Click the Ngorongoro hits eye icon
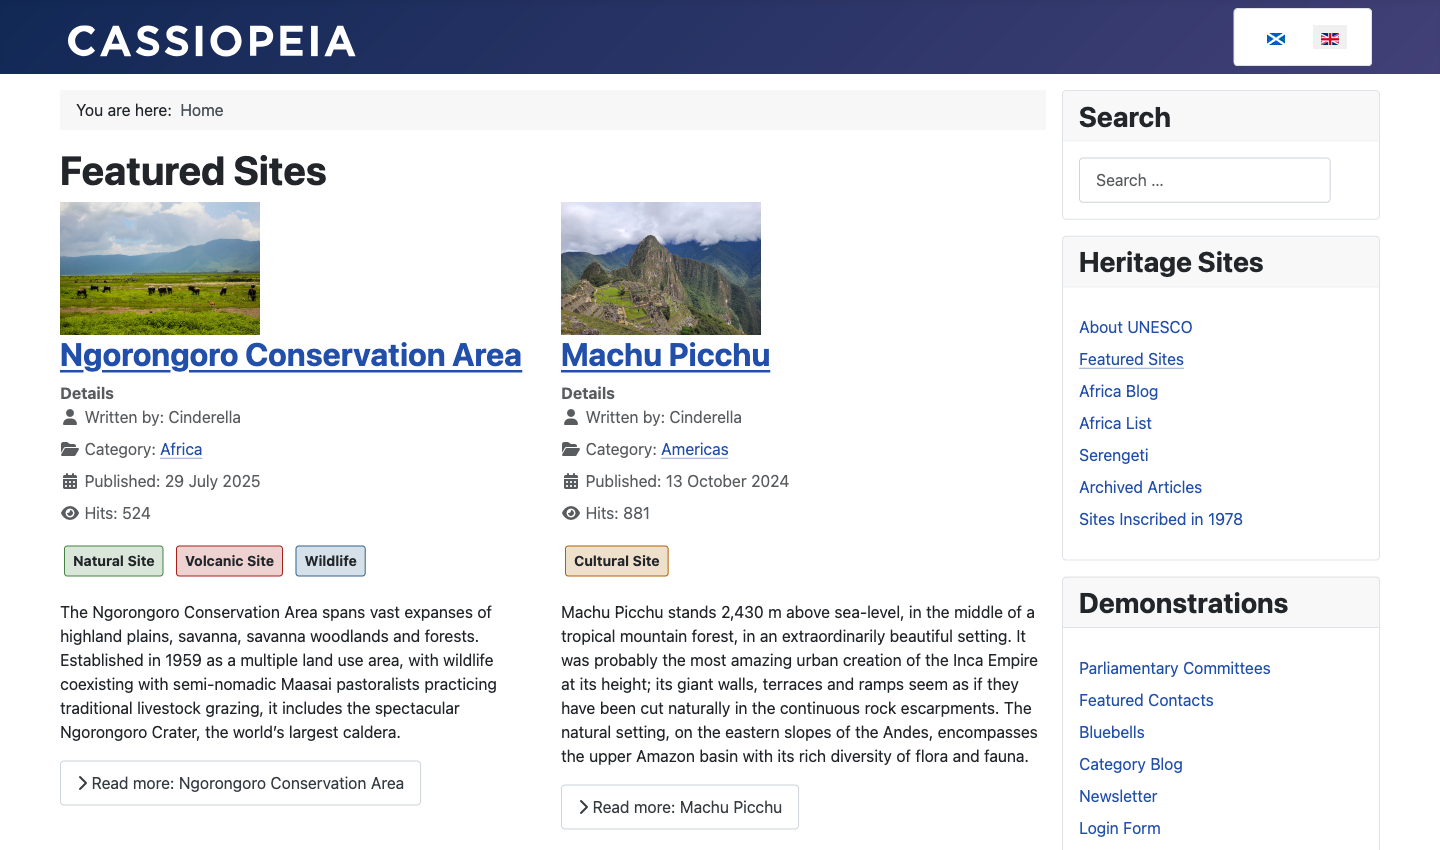The width and height of the screenshot is (1440, 850). click(70, 513)
